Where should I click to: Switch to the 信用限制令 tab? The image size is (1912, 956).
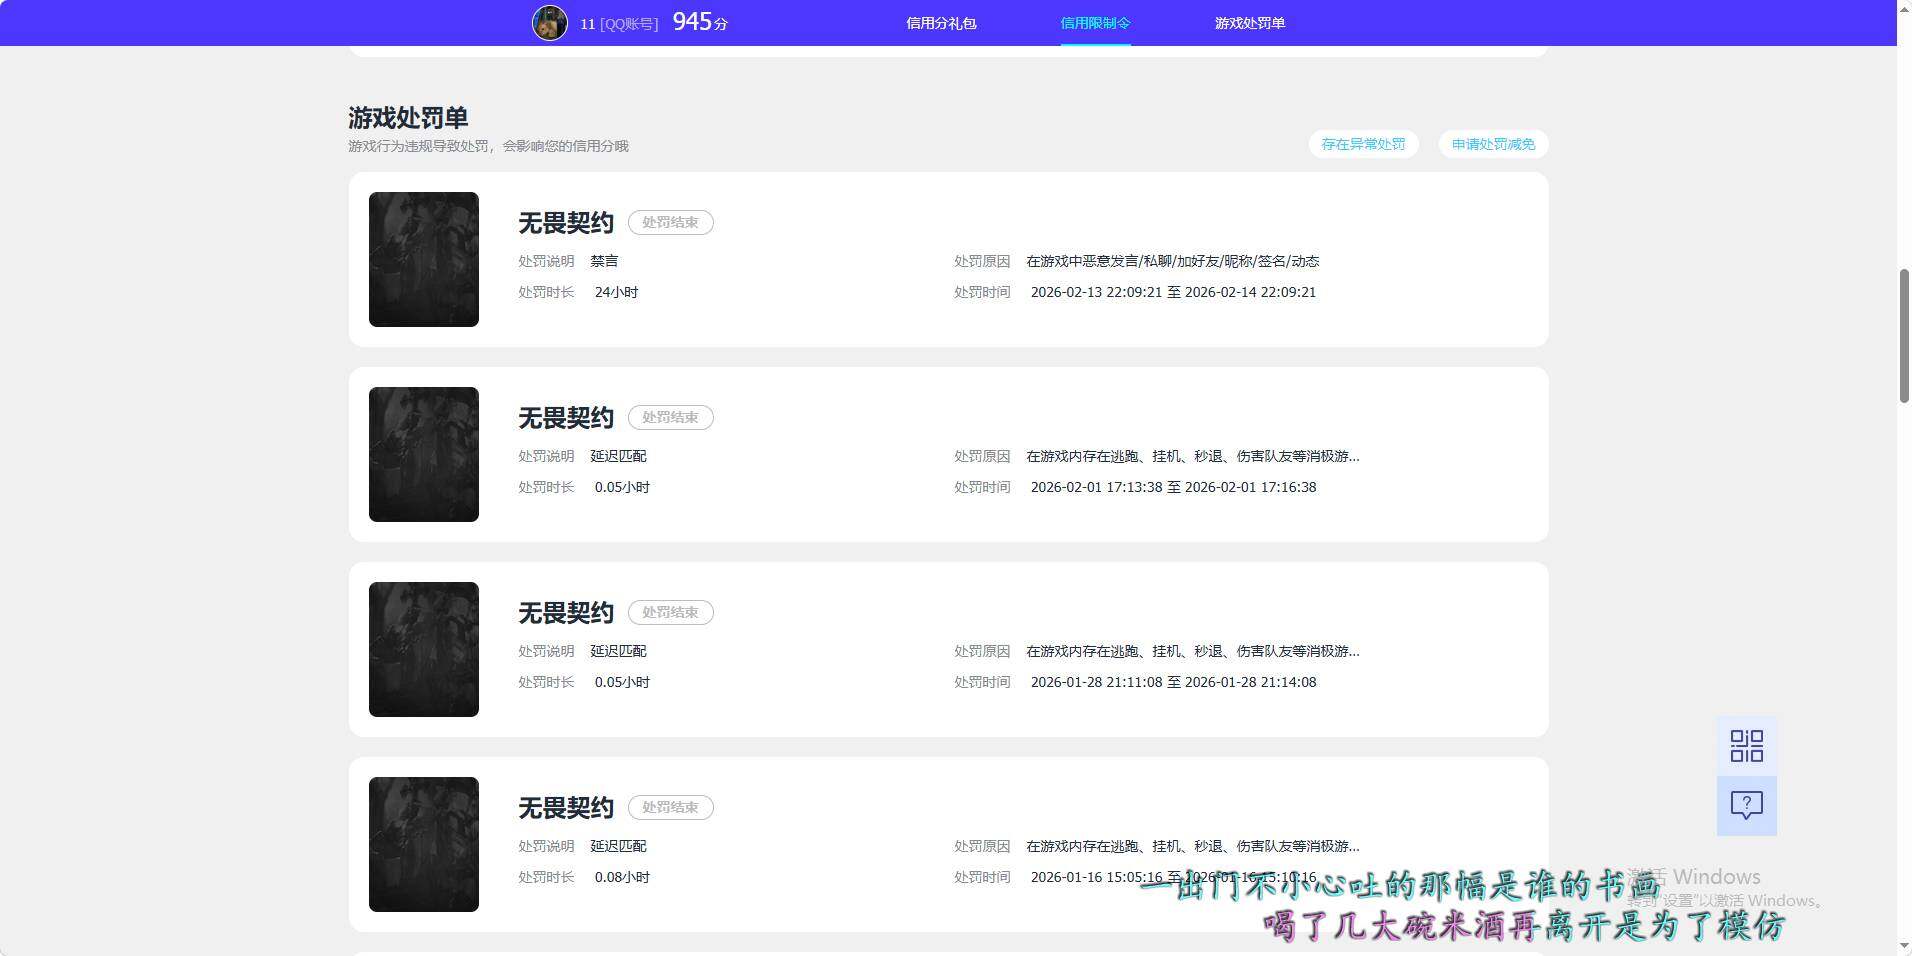1095,23
